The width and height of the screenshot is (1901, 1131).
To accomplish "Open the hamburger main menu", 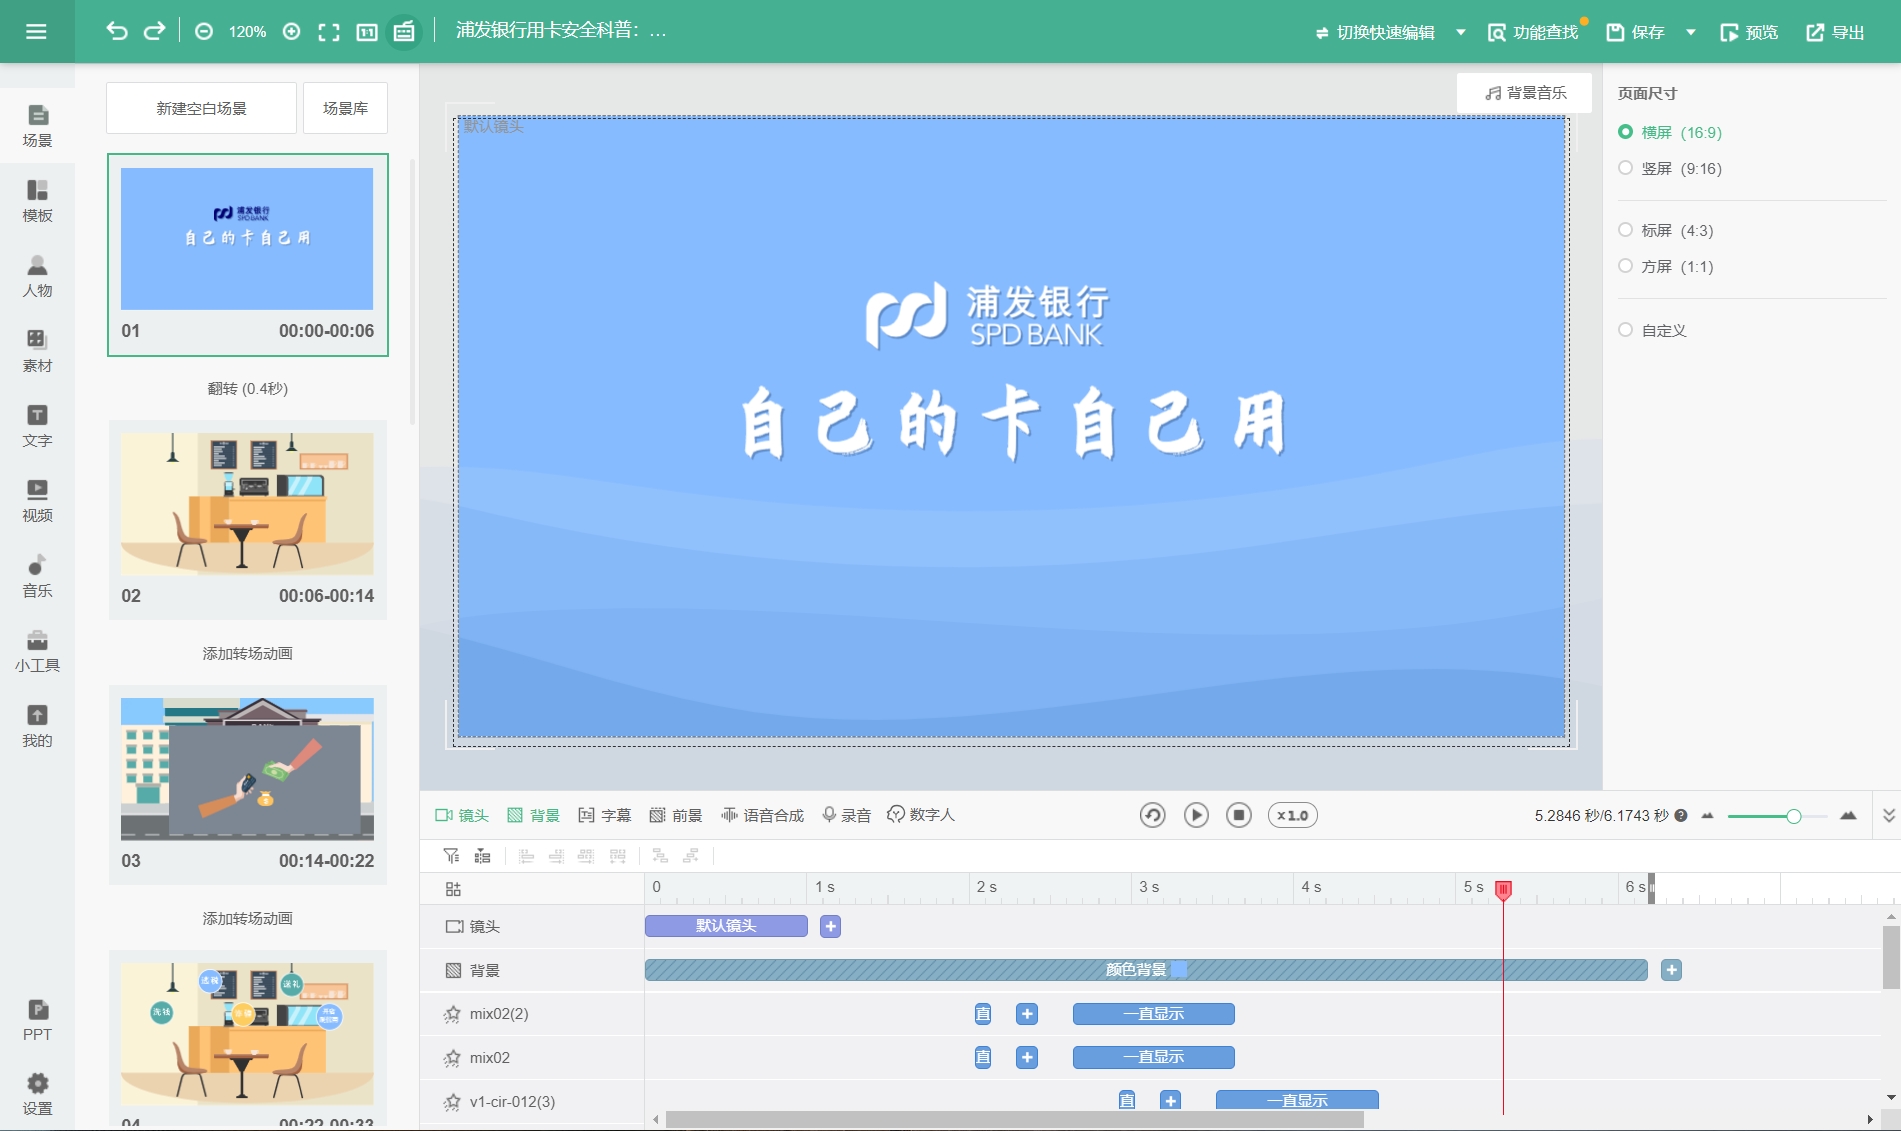I will click(36, 32).
